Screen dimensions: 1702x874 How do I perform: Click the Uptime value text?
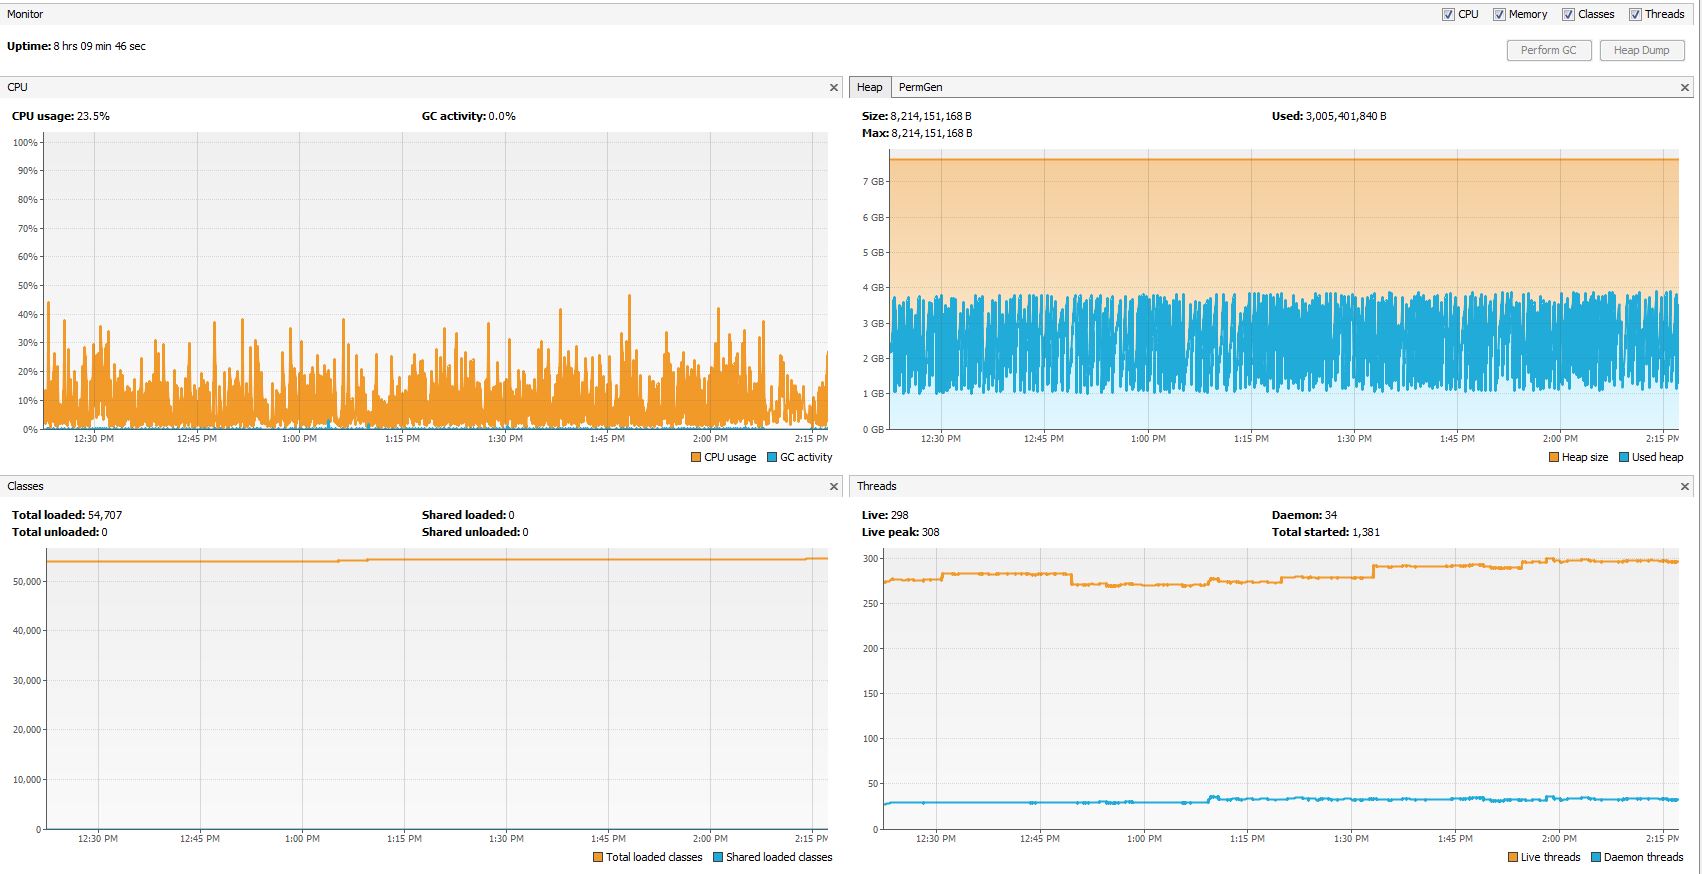99,46
